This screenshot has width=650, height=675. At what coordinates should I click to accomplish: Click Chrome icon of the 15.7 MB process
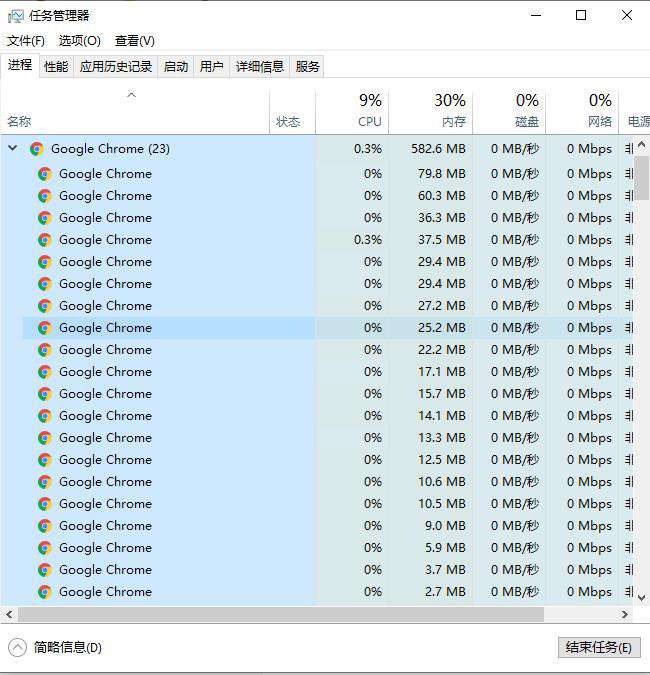[x=45, y=394]
